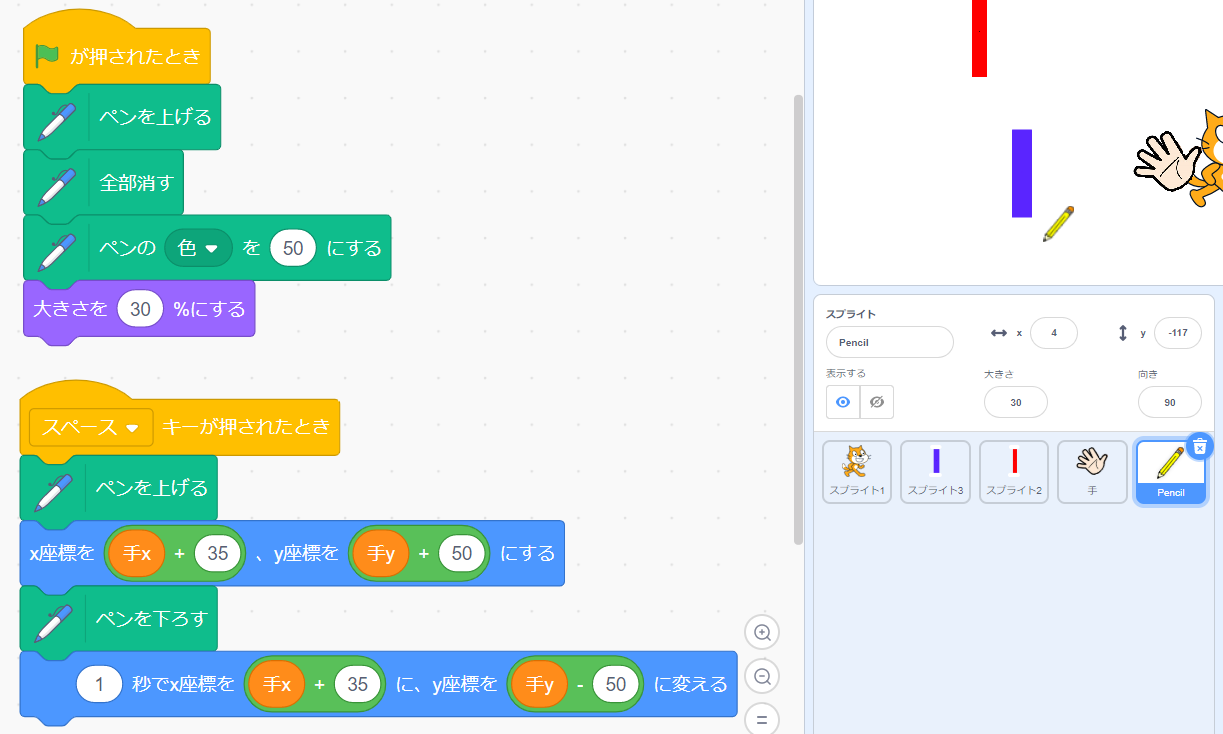Delete the Pencil sprite with trash icon
The image size is (1223, 734).
tap(1200, 446)
